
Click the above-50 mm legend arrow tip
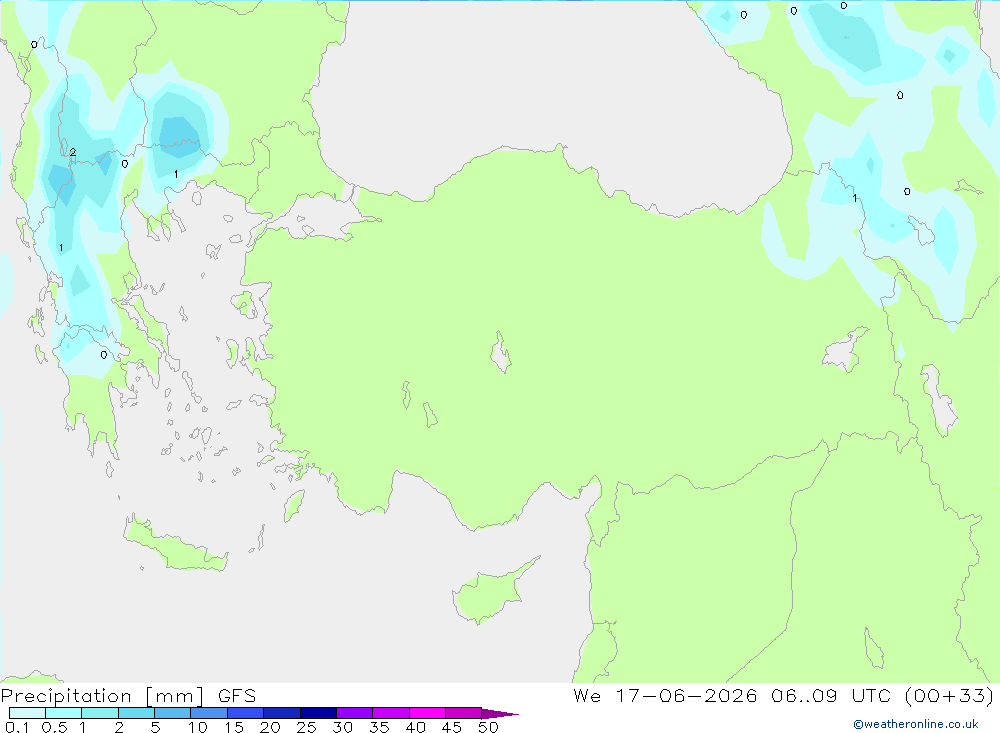500,713
